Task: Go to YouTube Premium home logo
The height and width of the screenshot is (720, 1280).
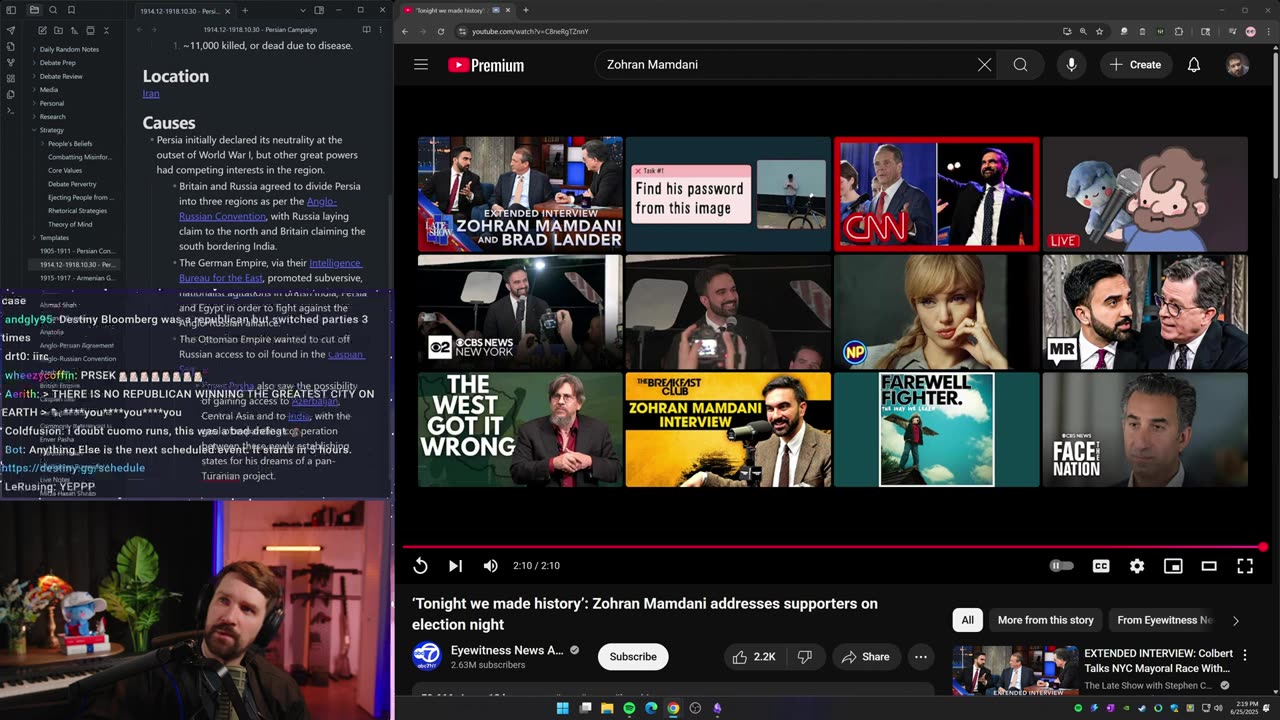Action: [x=486, y=65]
